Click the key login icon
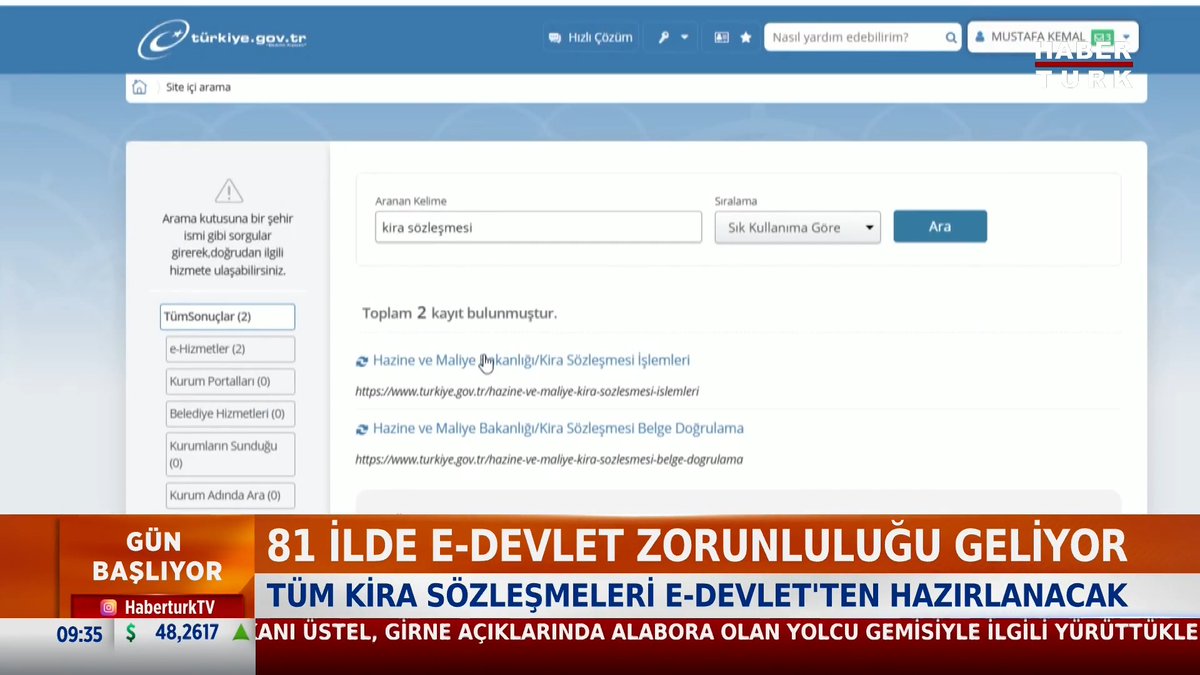 tap(663, 37)
